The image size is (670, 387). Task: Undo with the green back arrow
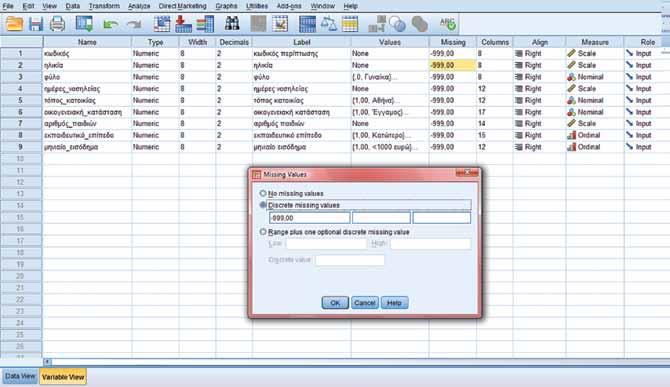pyautogui.click(x=111, y=24)
